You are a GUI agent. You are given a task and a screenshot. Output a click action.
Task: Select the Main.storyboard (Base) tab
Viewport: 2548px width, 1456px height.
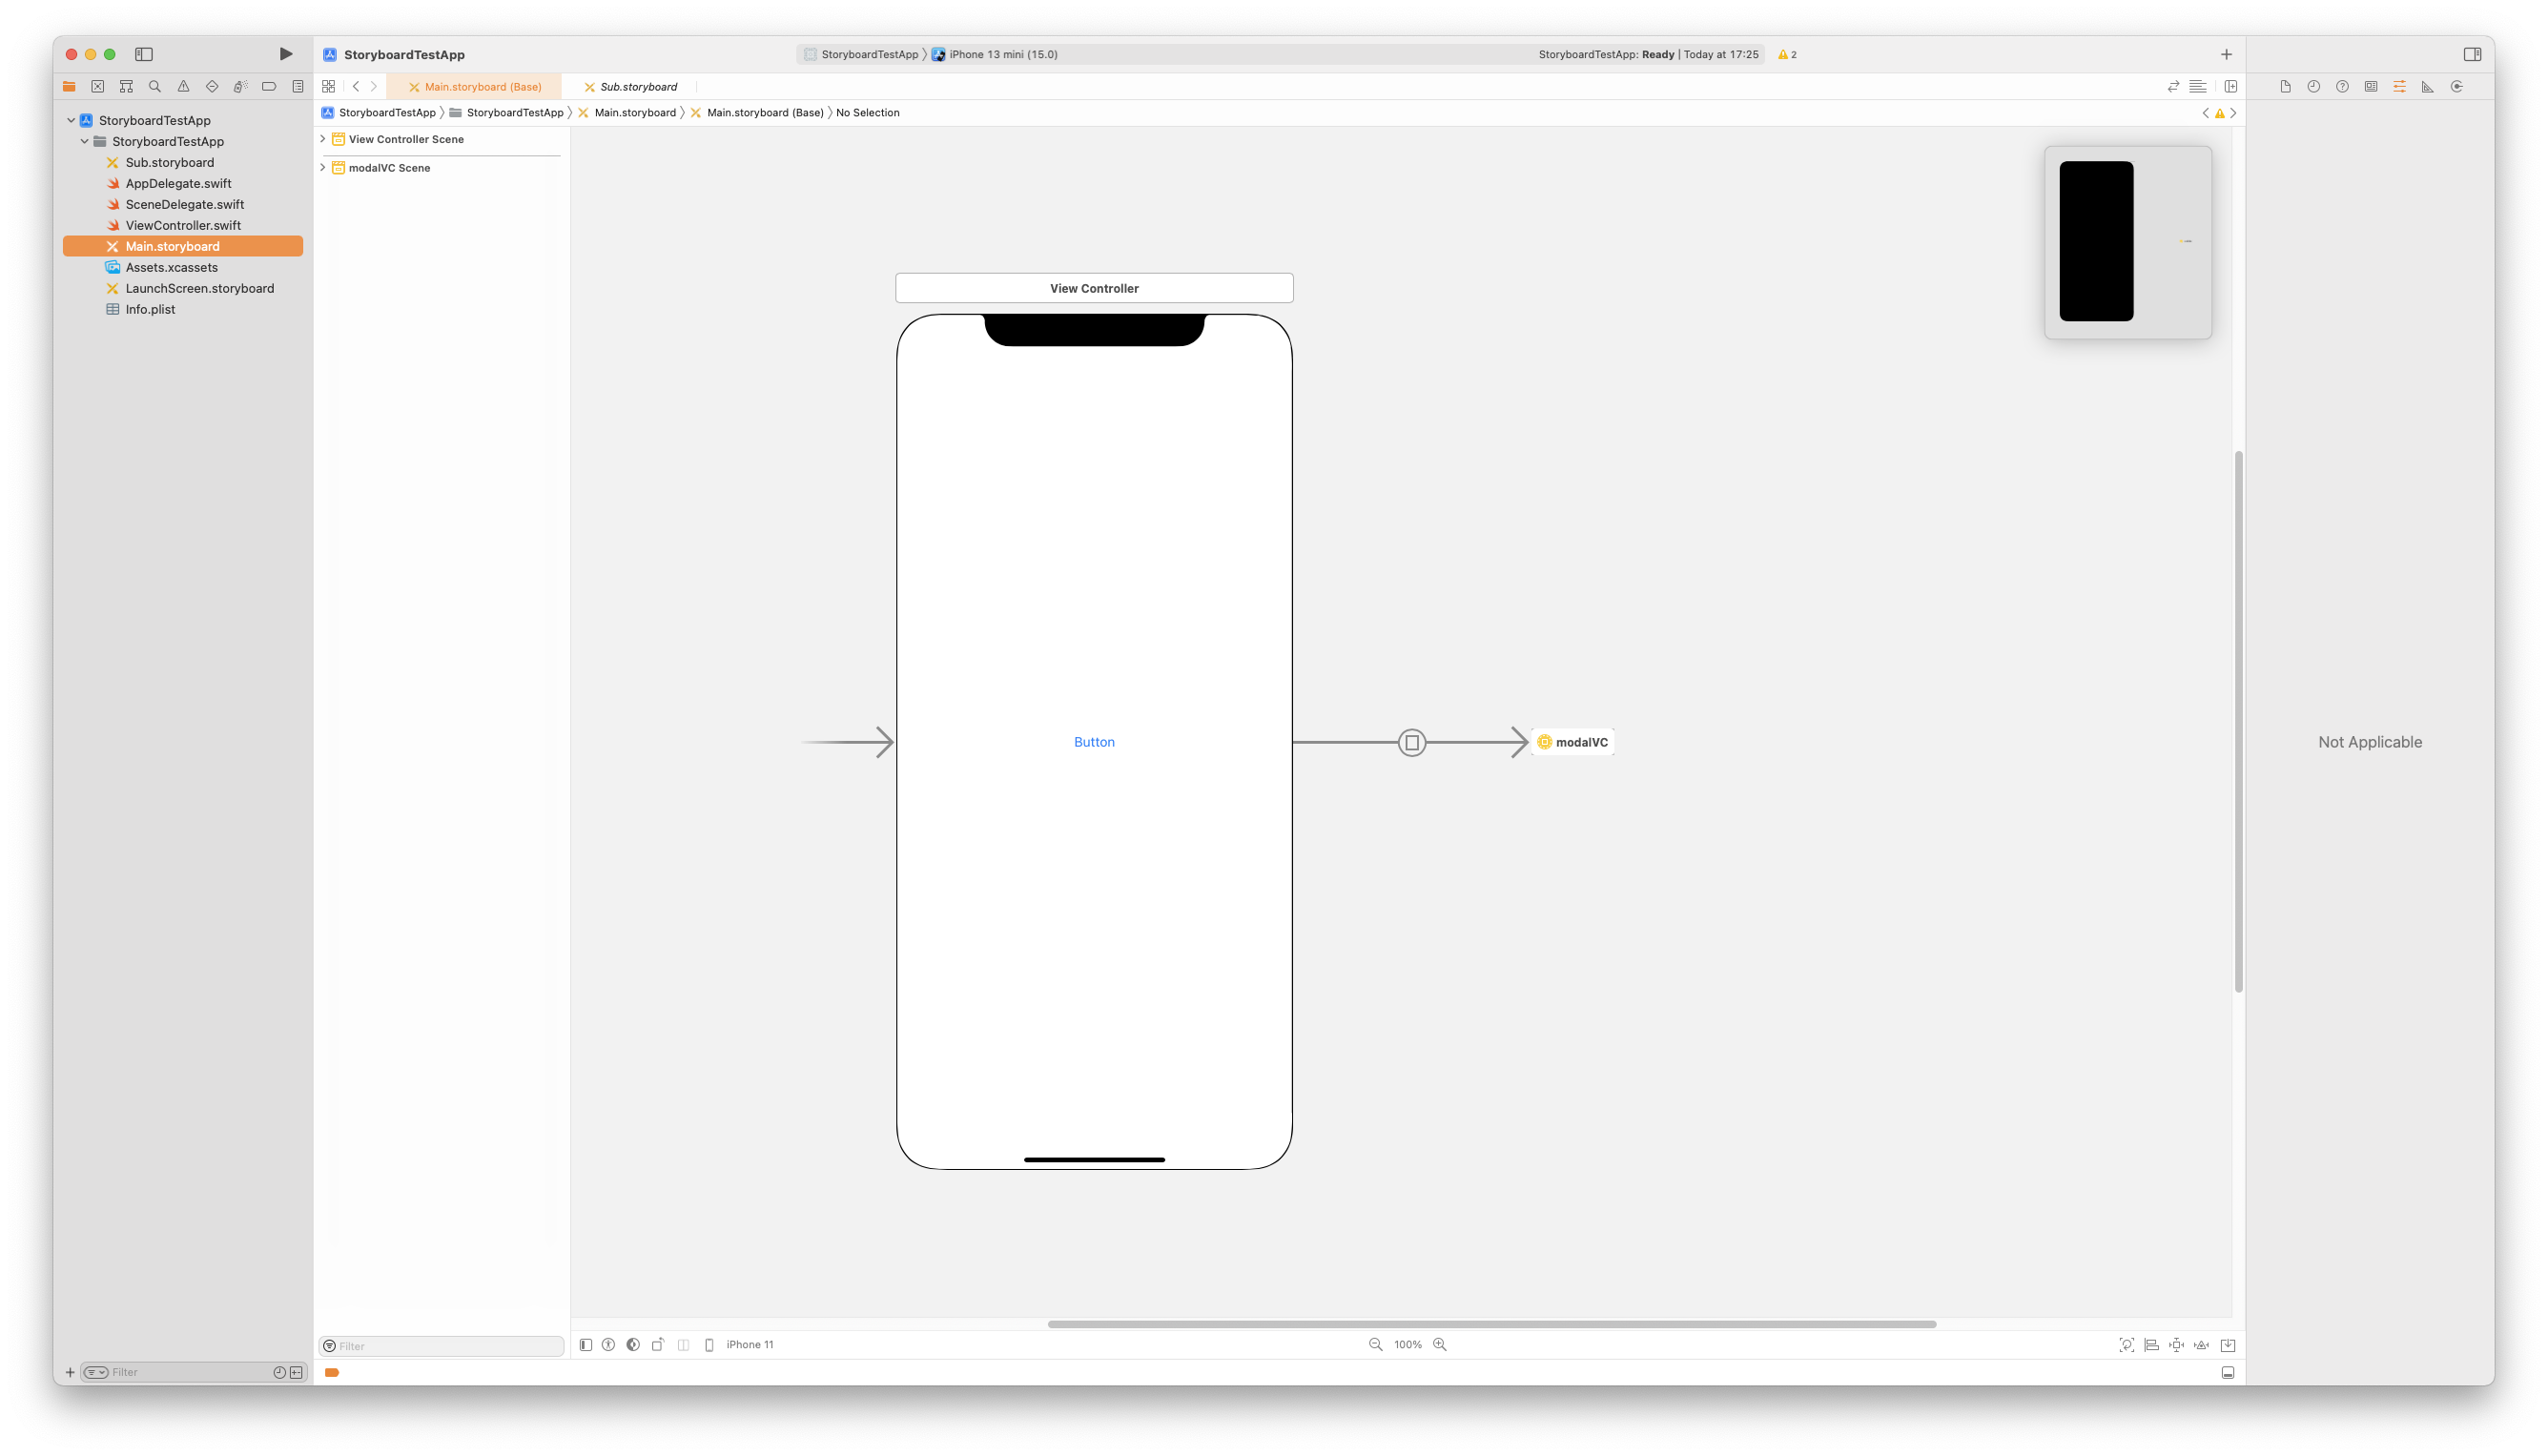(x=482, y=87)
